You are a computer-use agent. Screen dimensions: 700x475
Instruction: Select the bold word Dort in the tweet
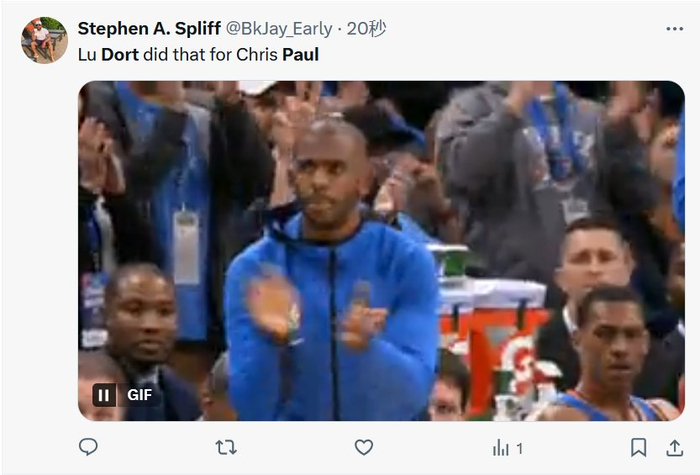(x=120, y=55)
